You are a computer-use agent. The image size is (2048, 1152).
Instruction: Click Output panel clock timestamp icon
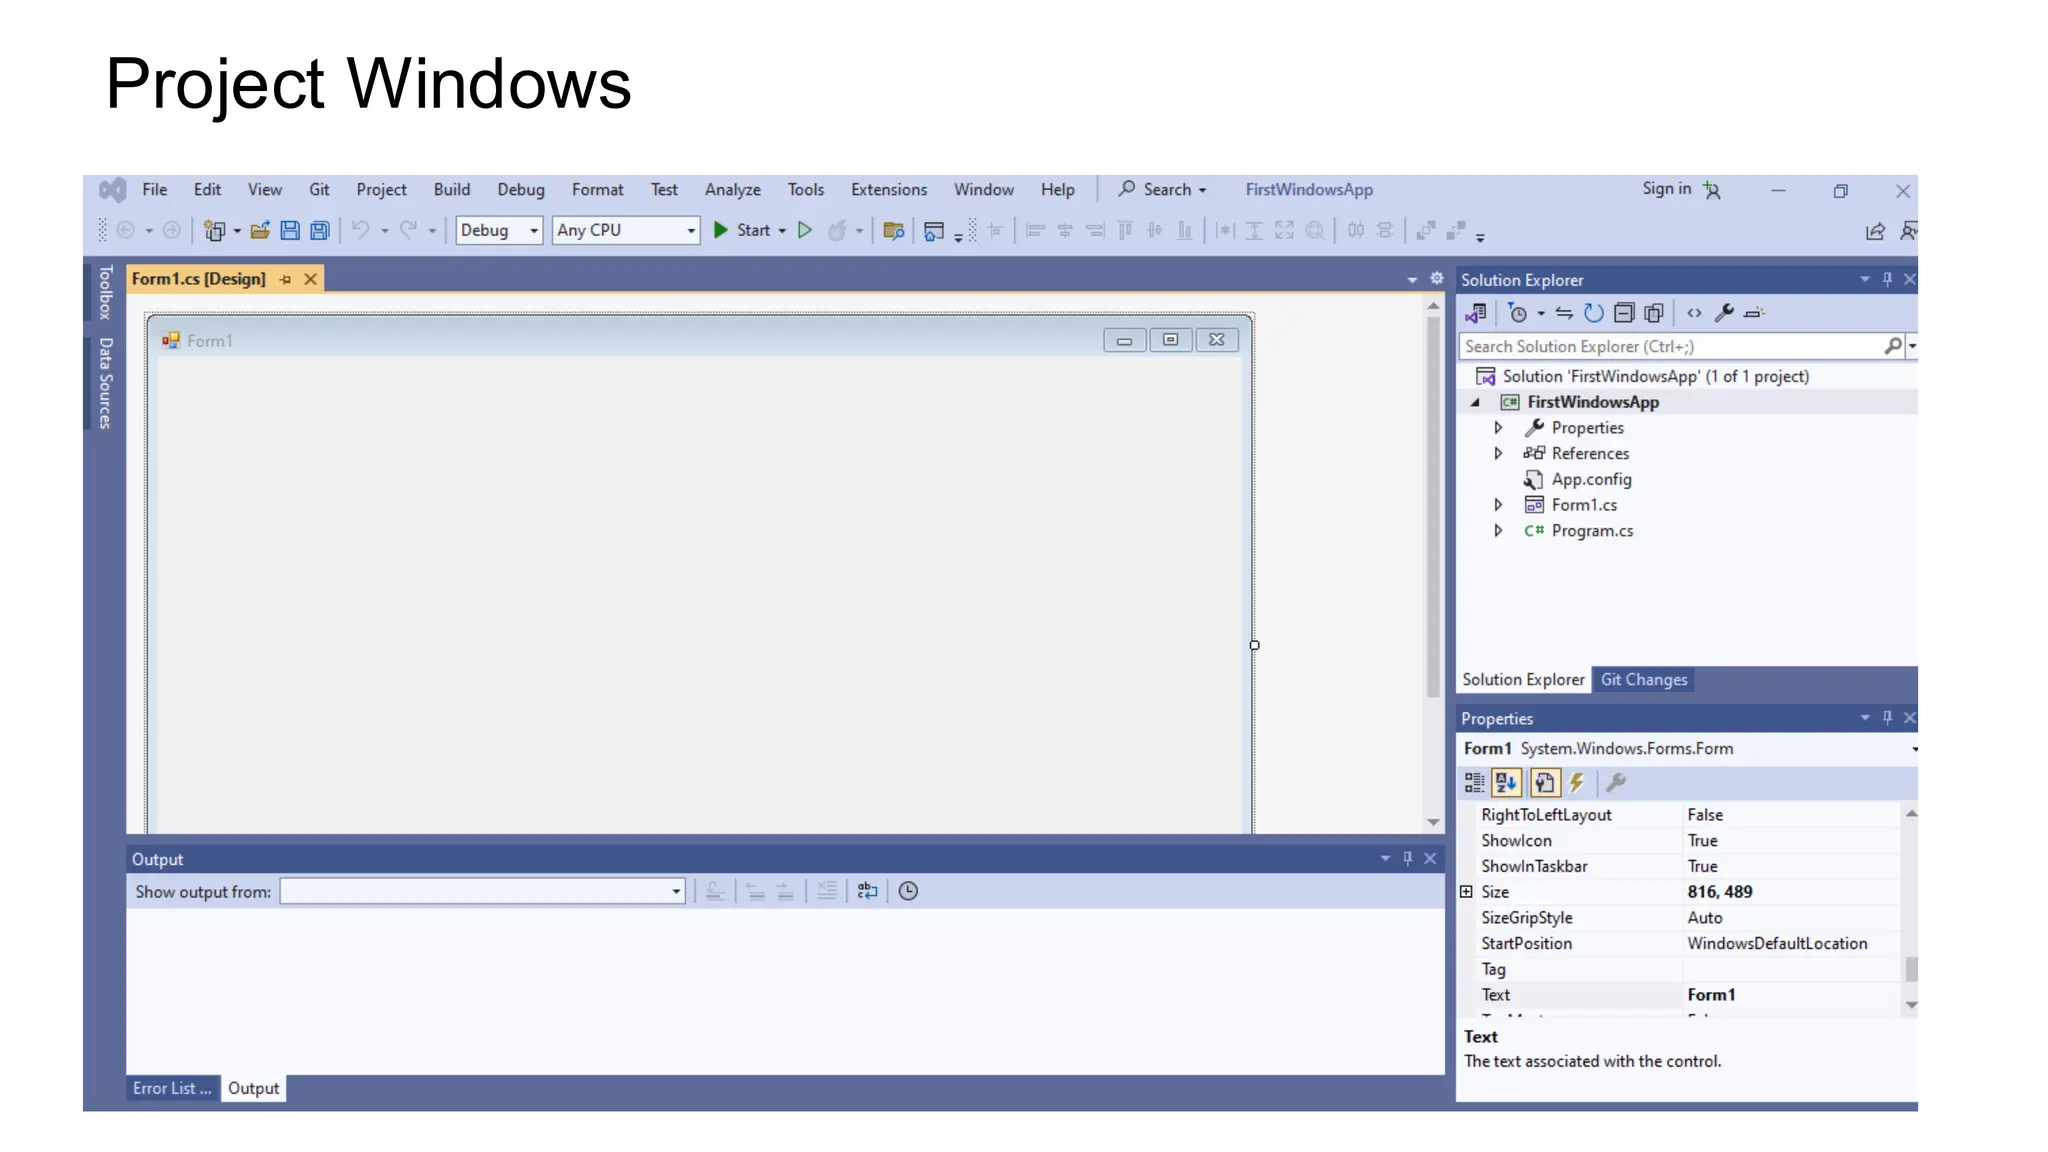(908, 891)
